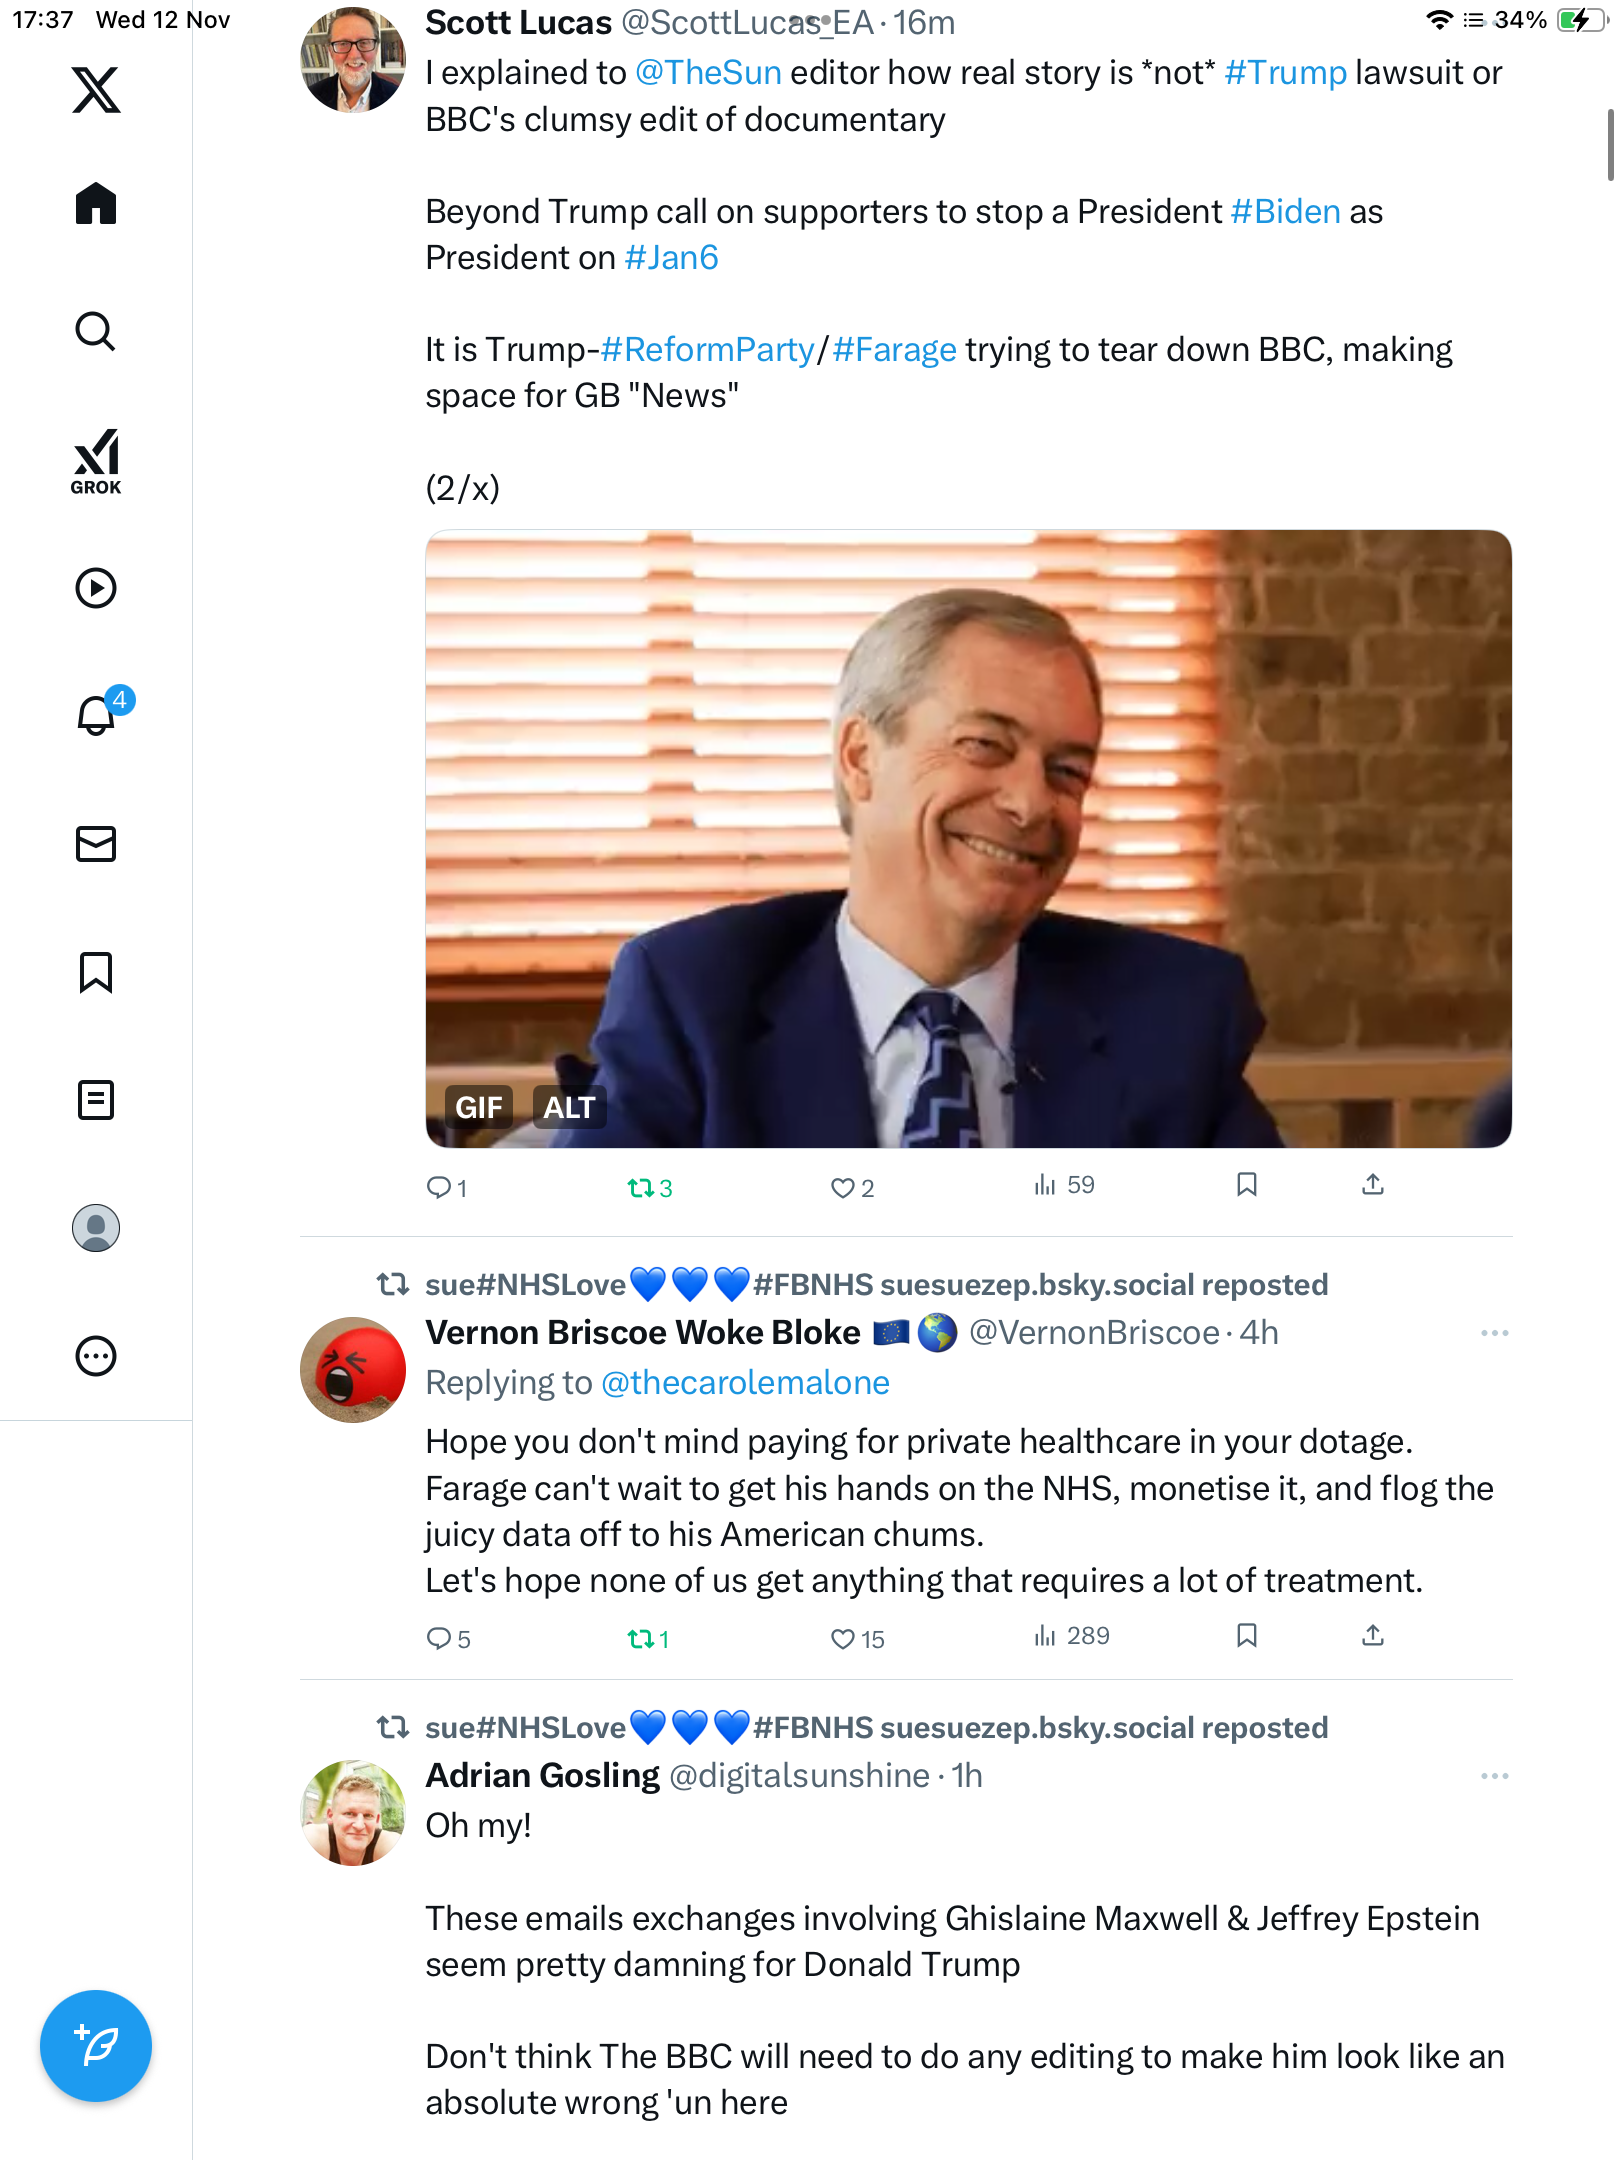Like Scott Lucas's post
Image resolution: width=1620 pixels, height=2160 pixels.
(x=843, y=1188)
